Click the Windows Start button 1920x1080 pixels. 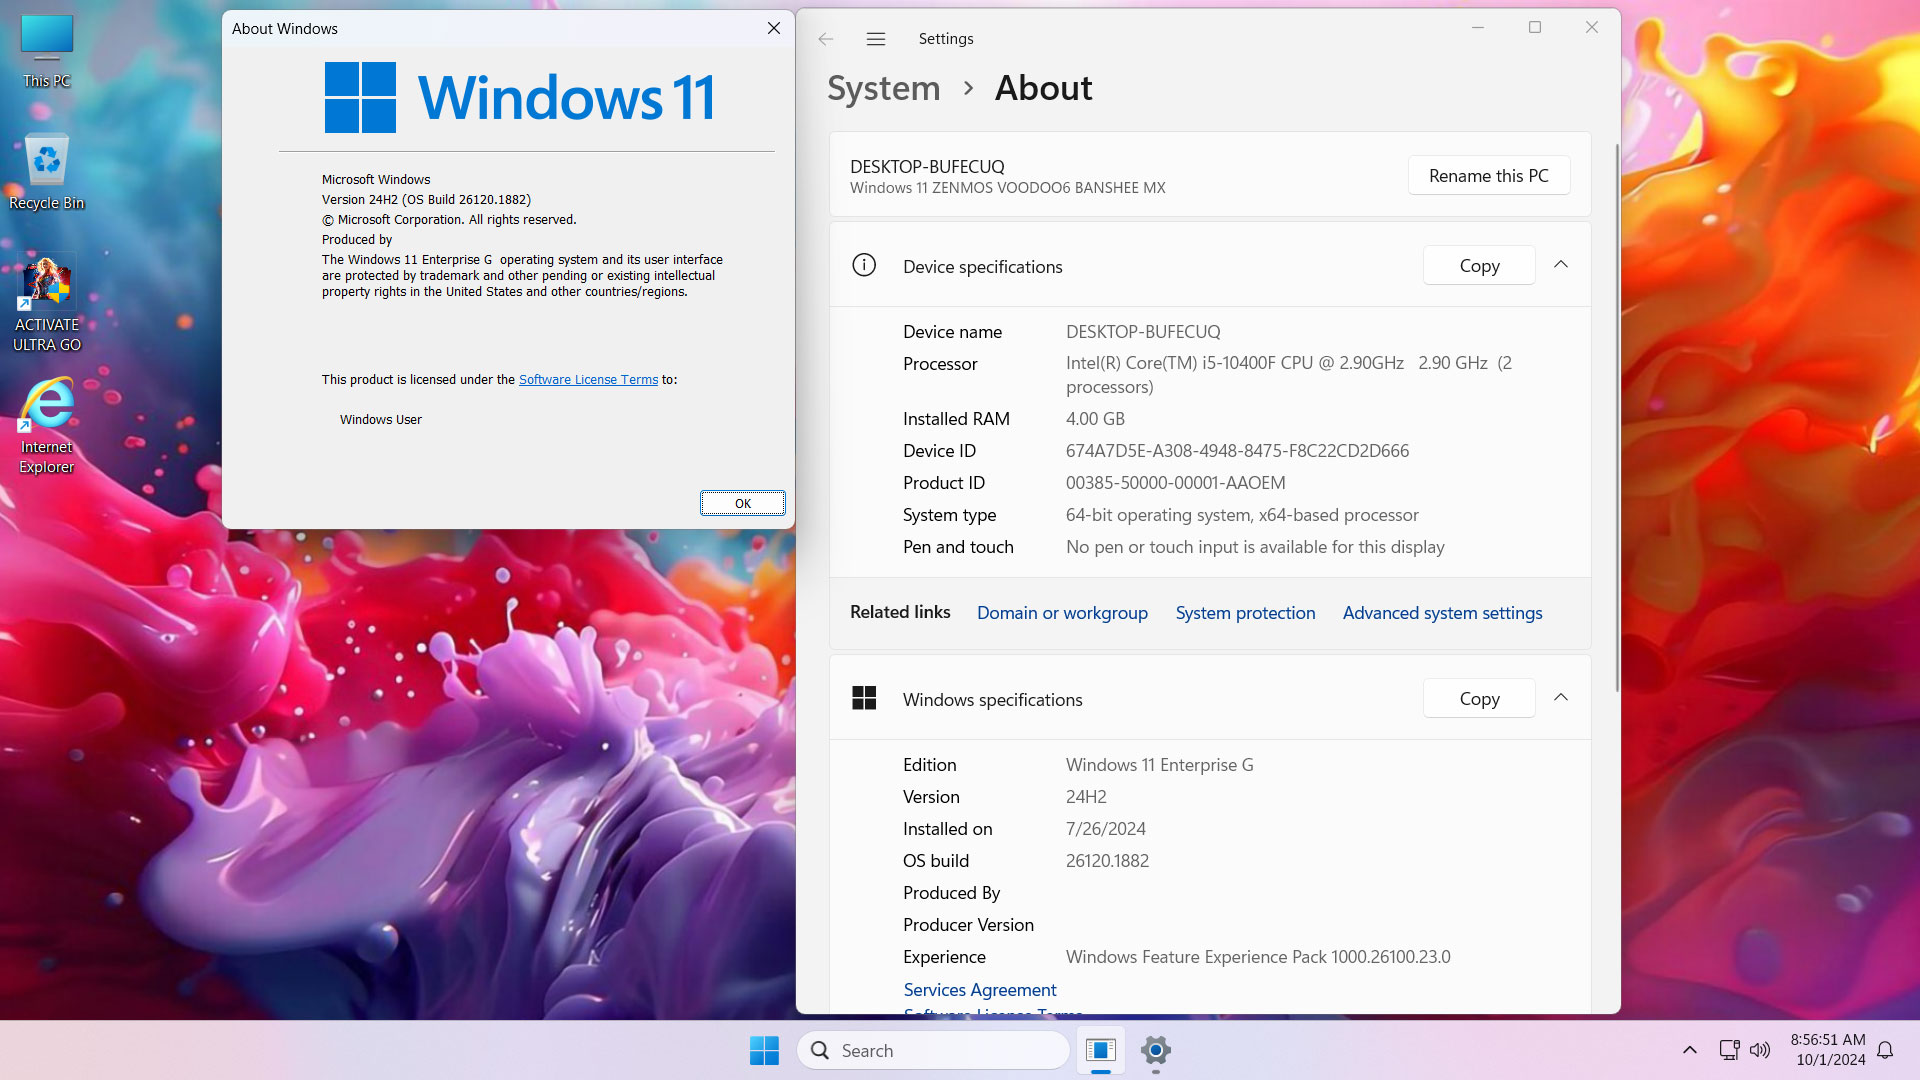point(764,1050)
